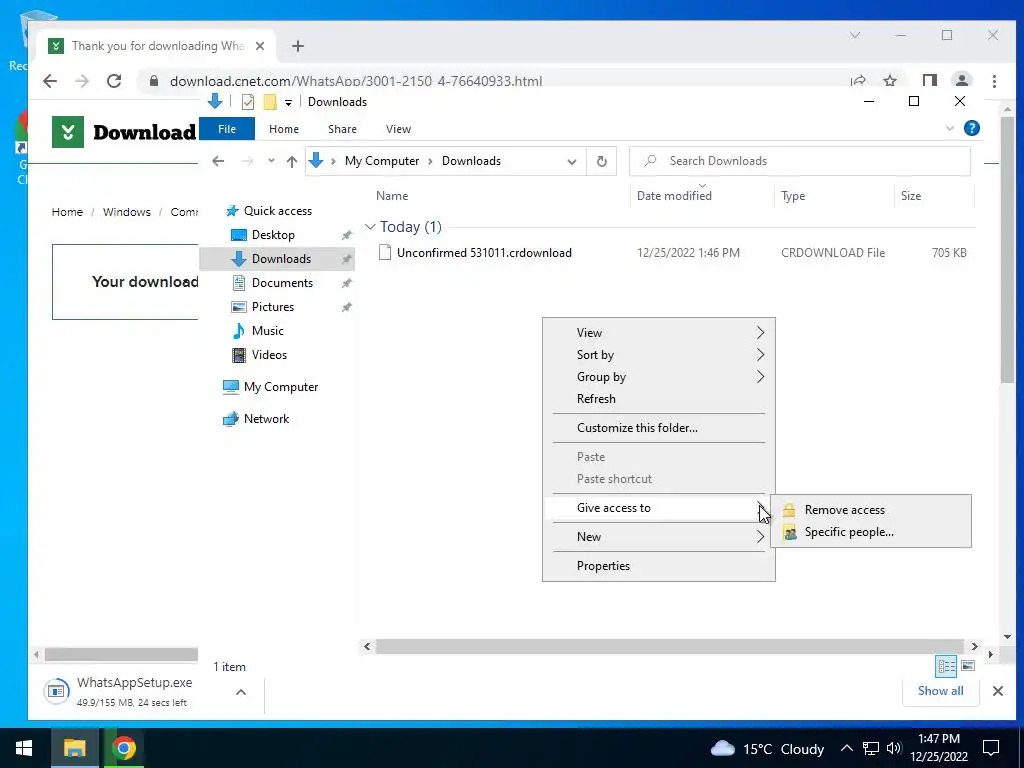Image resolution: width=1024 pixels, height=768 pixels.
Task: Click the pin icon beside Documents
Action: point(346,283)
